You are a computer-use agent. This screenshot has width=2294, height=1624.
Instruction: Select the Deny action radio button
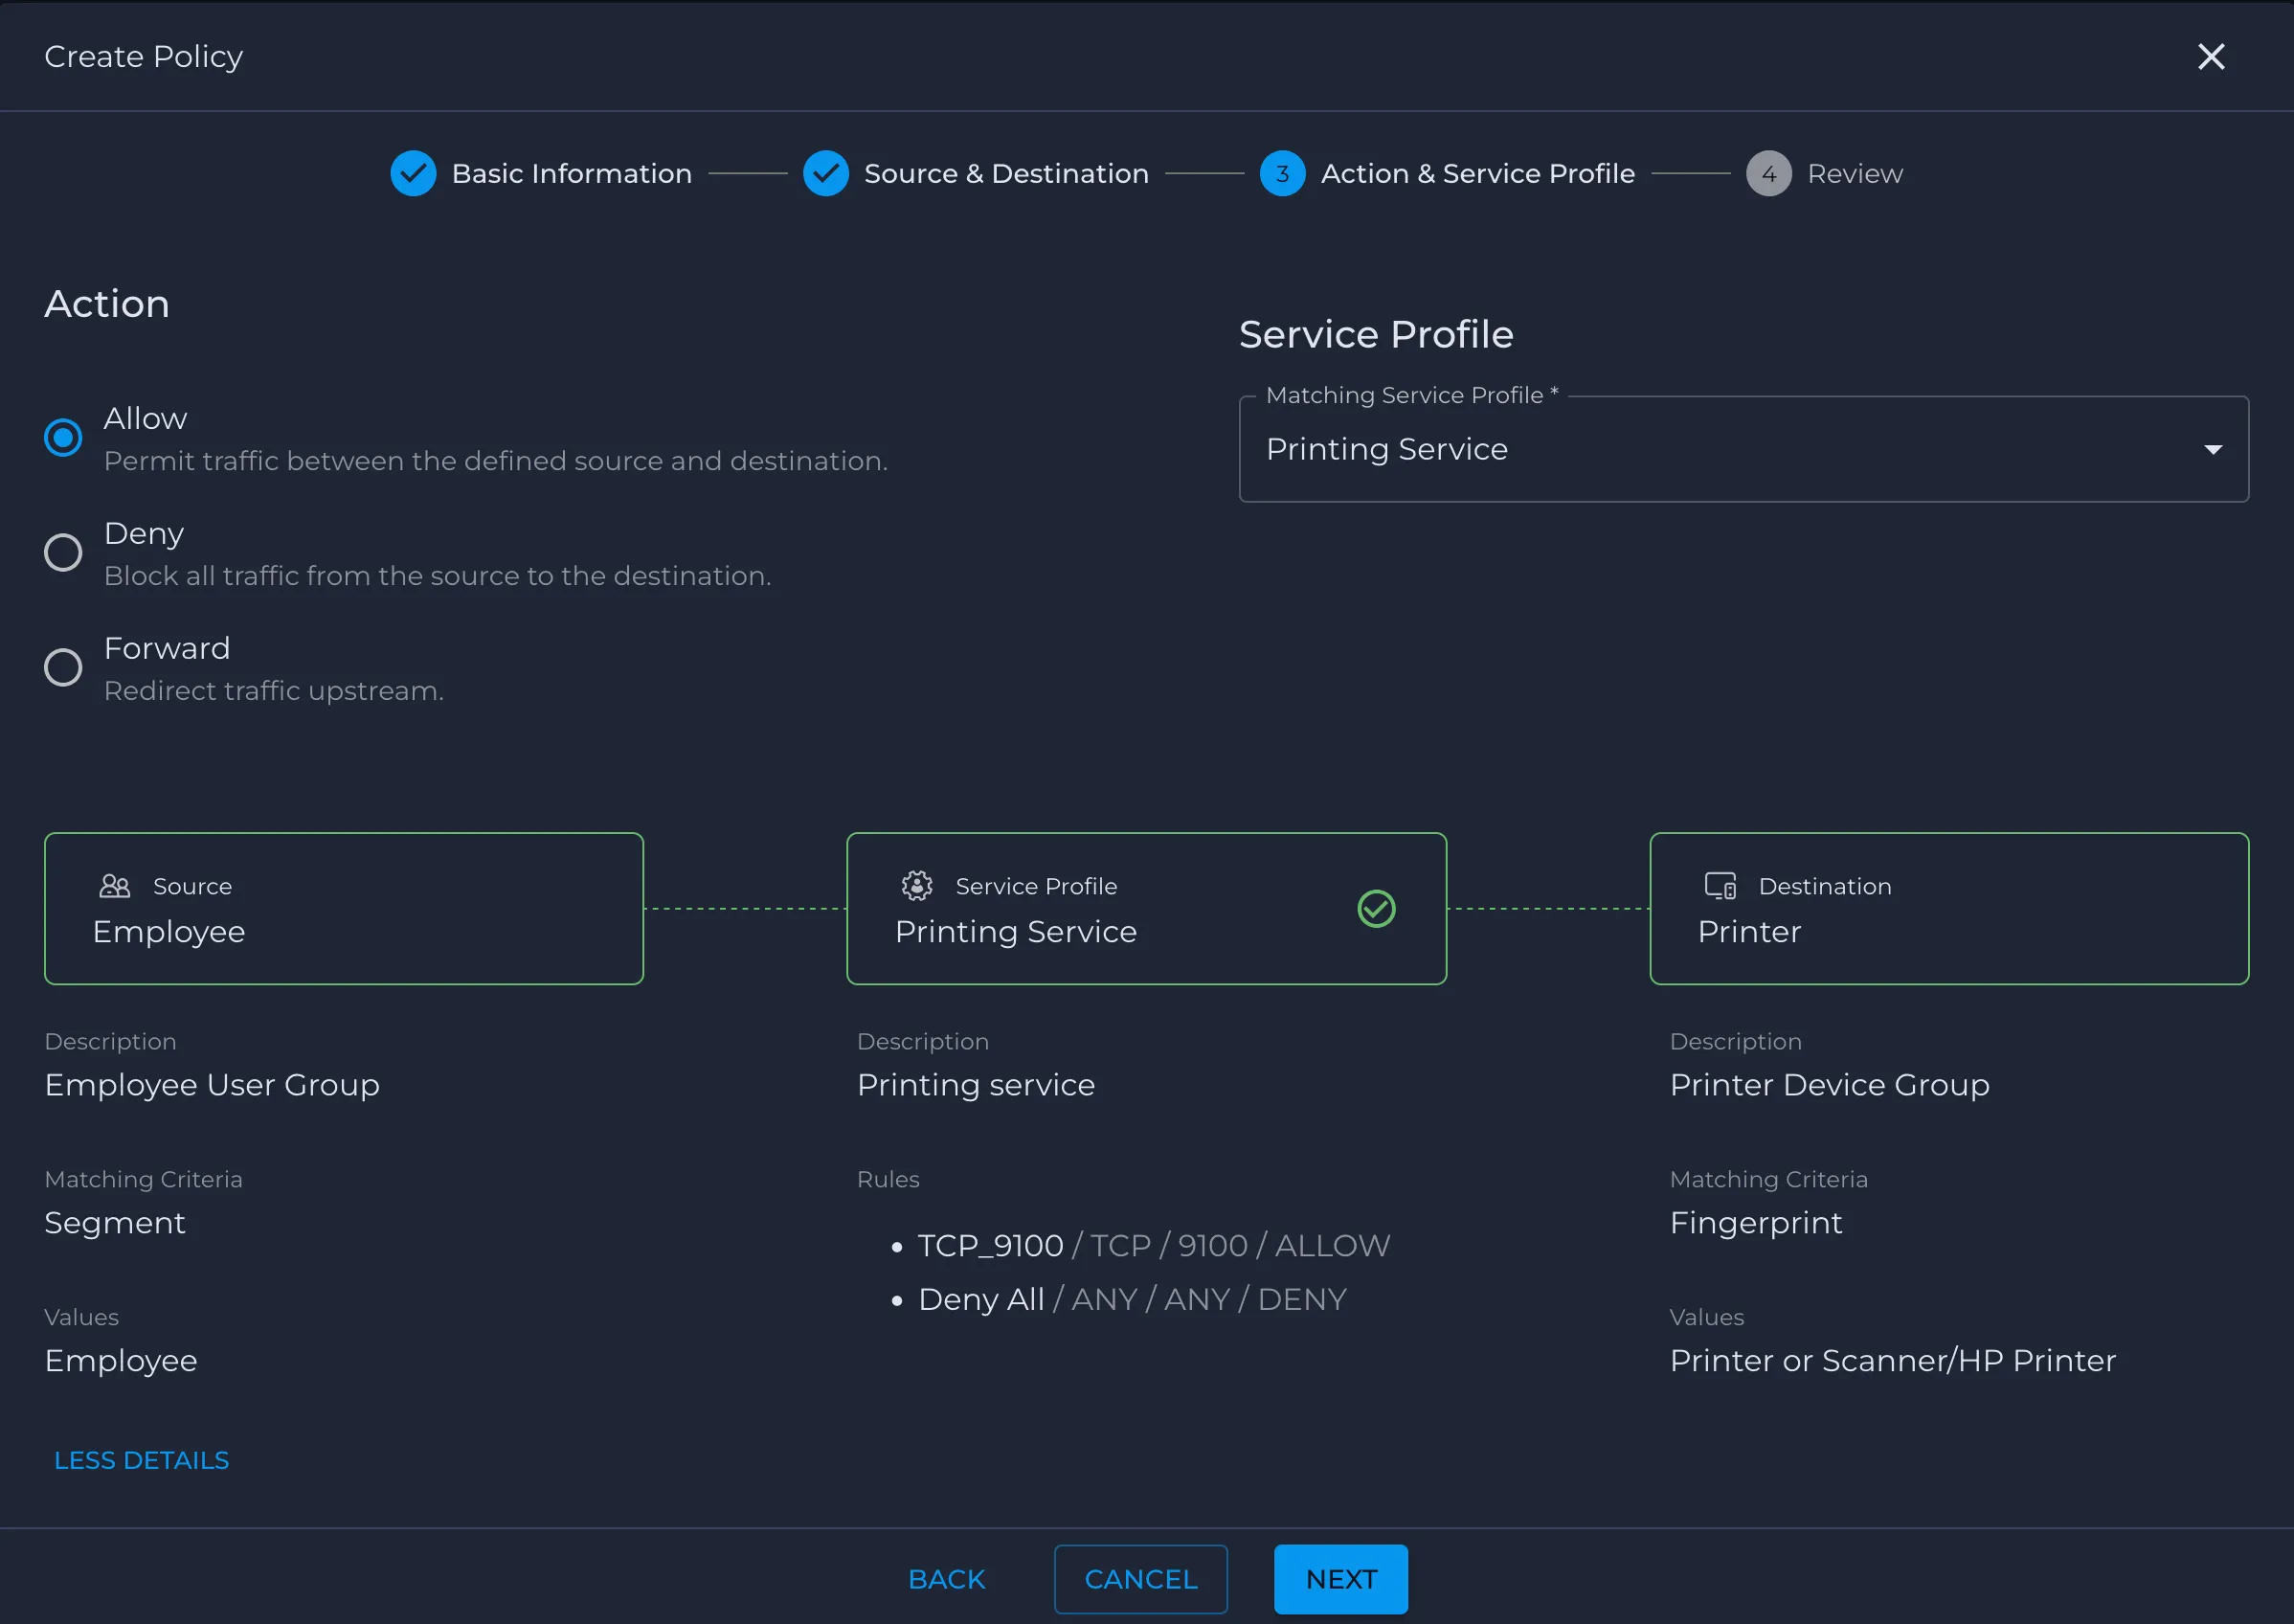click(x=63, y=553)
